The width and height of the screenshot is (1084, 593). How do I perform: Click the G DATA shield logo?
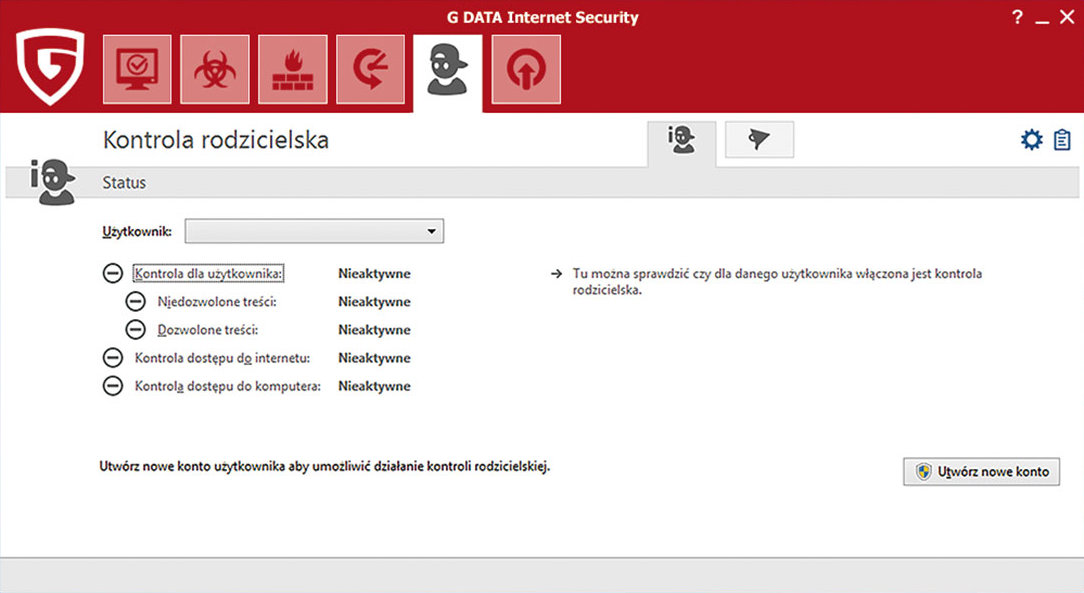[50, 67]
